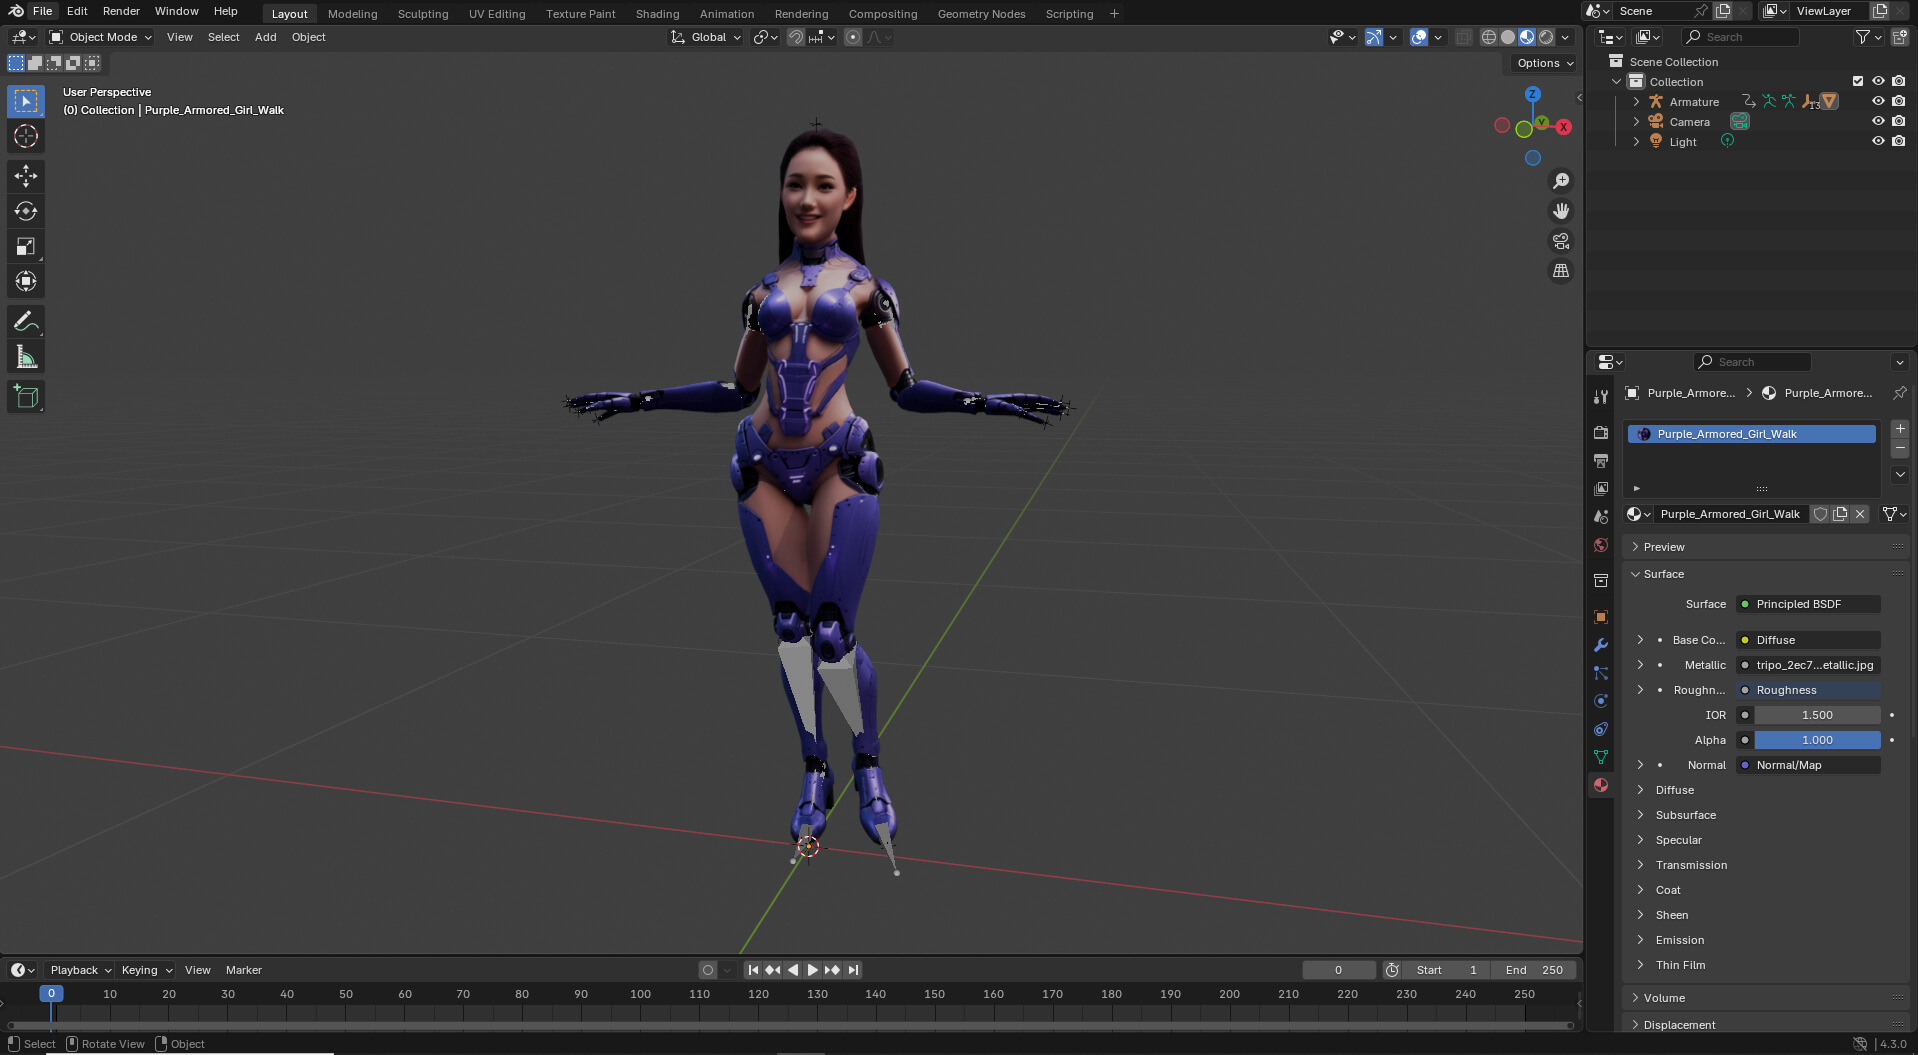
Task: Click the pan view hand icon
Action: [1560, 211]
